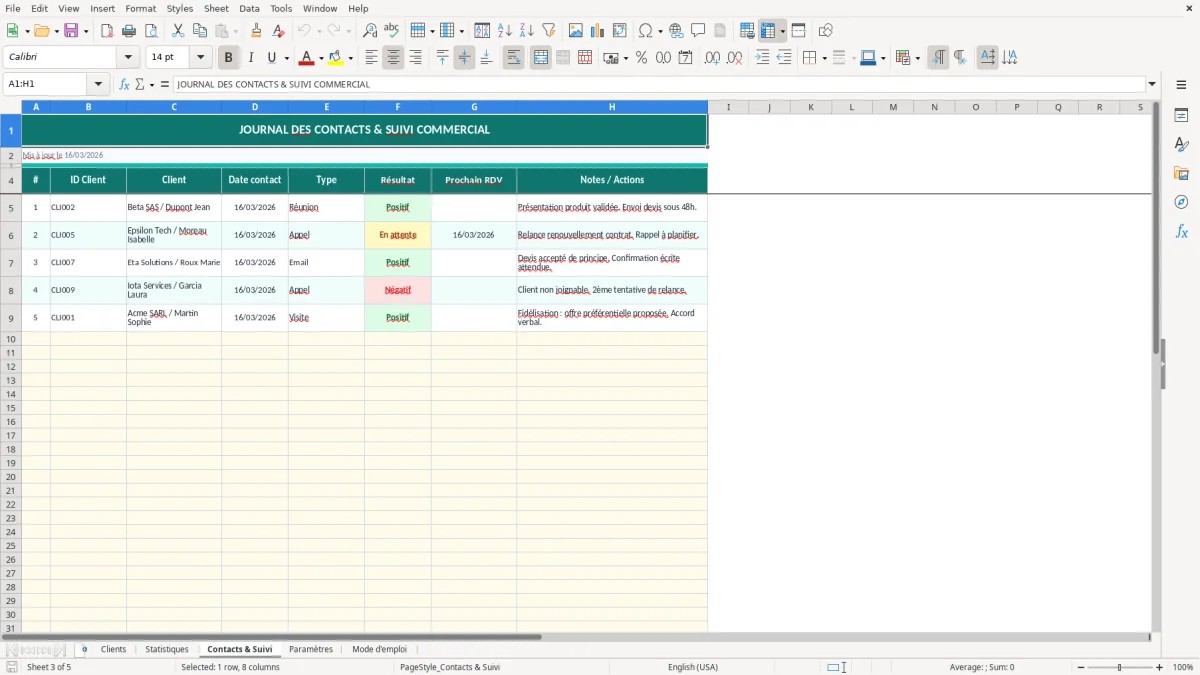Viewport: 1200px width, 675px height.
Task: Open the sidebar Gallery panel
Action: [1181, 174]
